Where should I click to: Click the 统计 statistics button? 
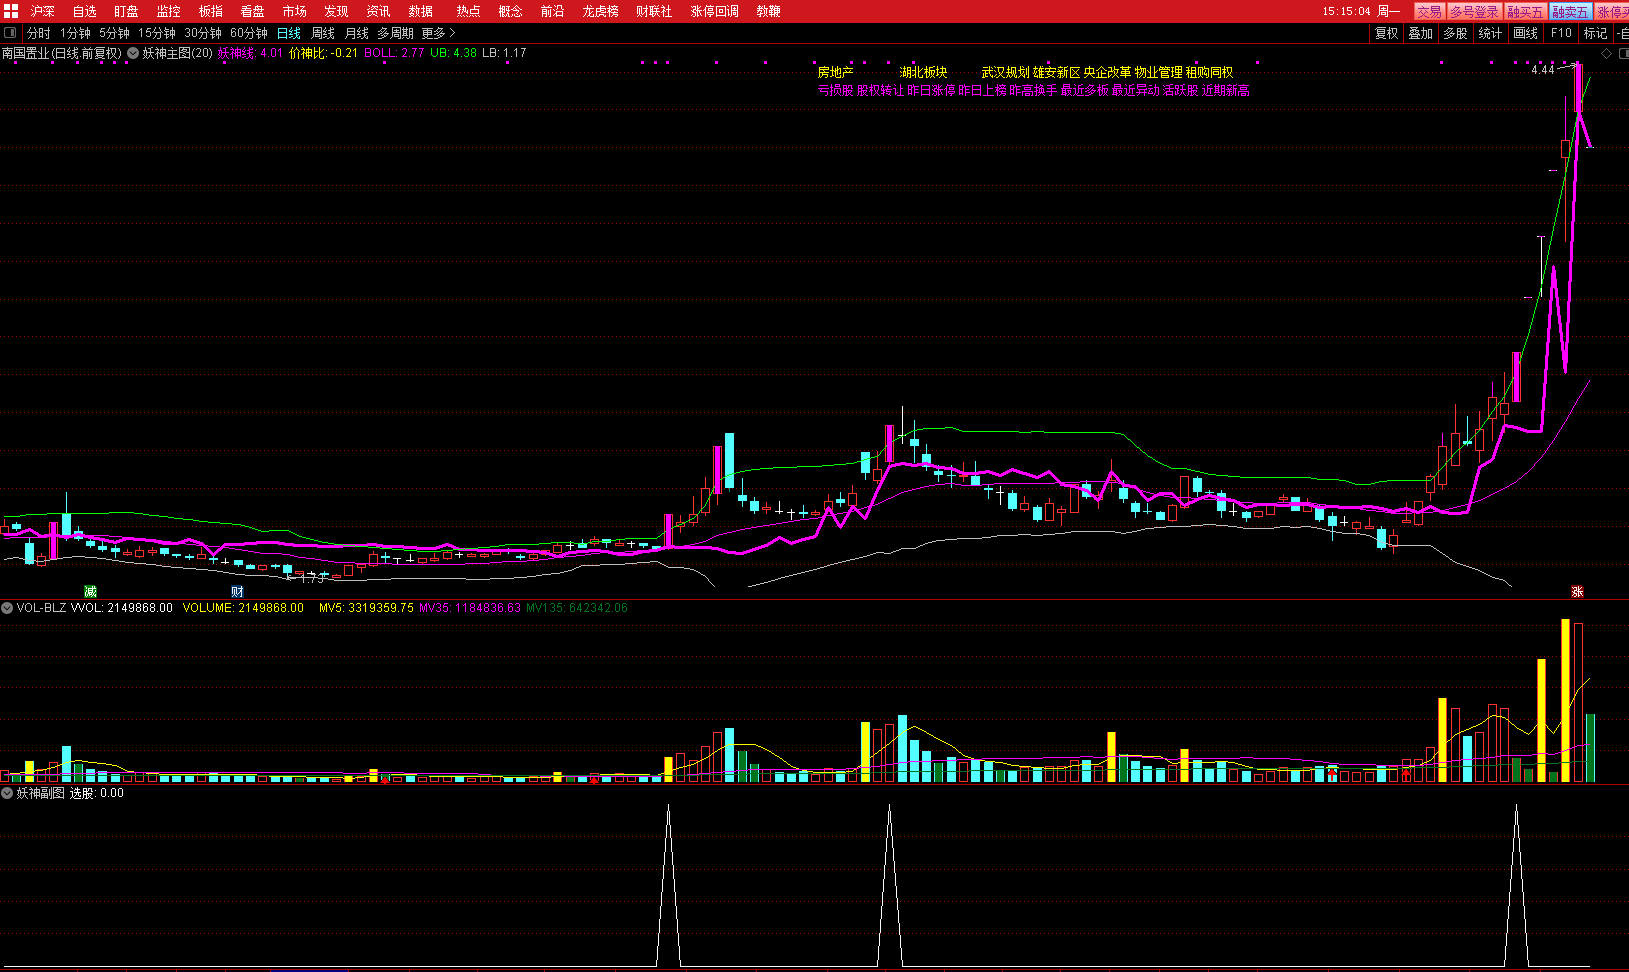click(x=1490, y=33)
